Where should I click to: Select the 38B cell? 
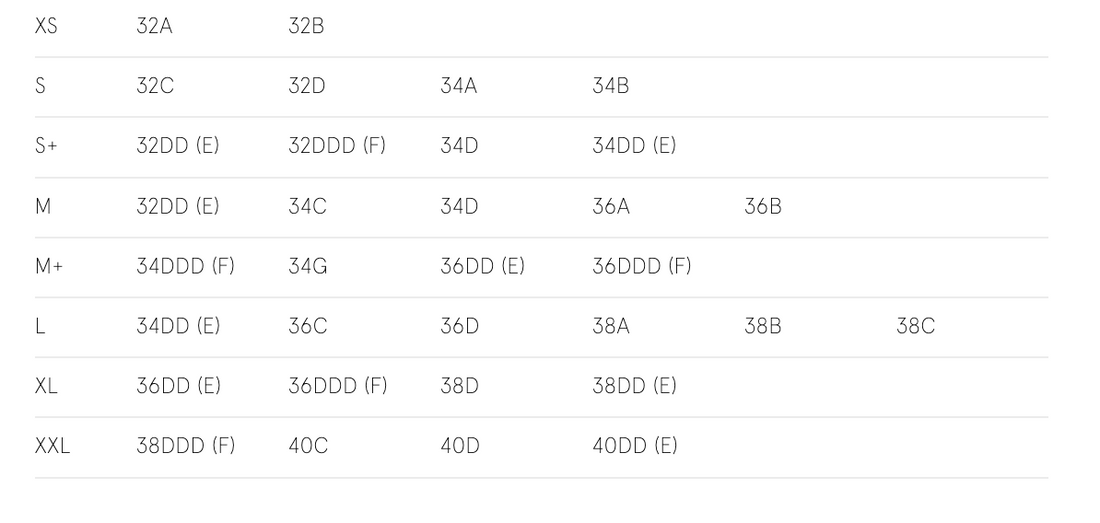tap(763, 326)
